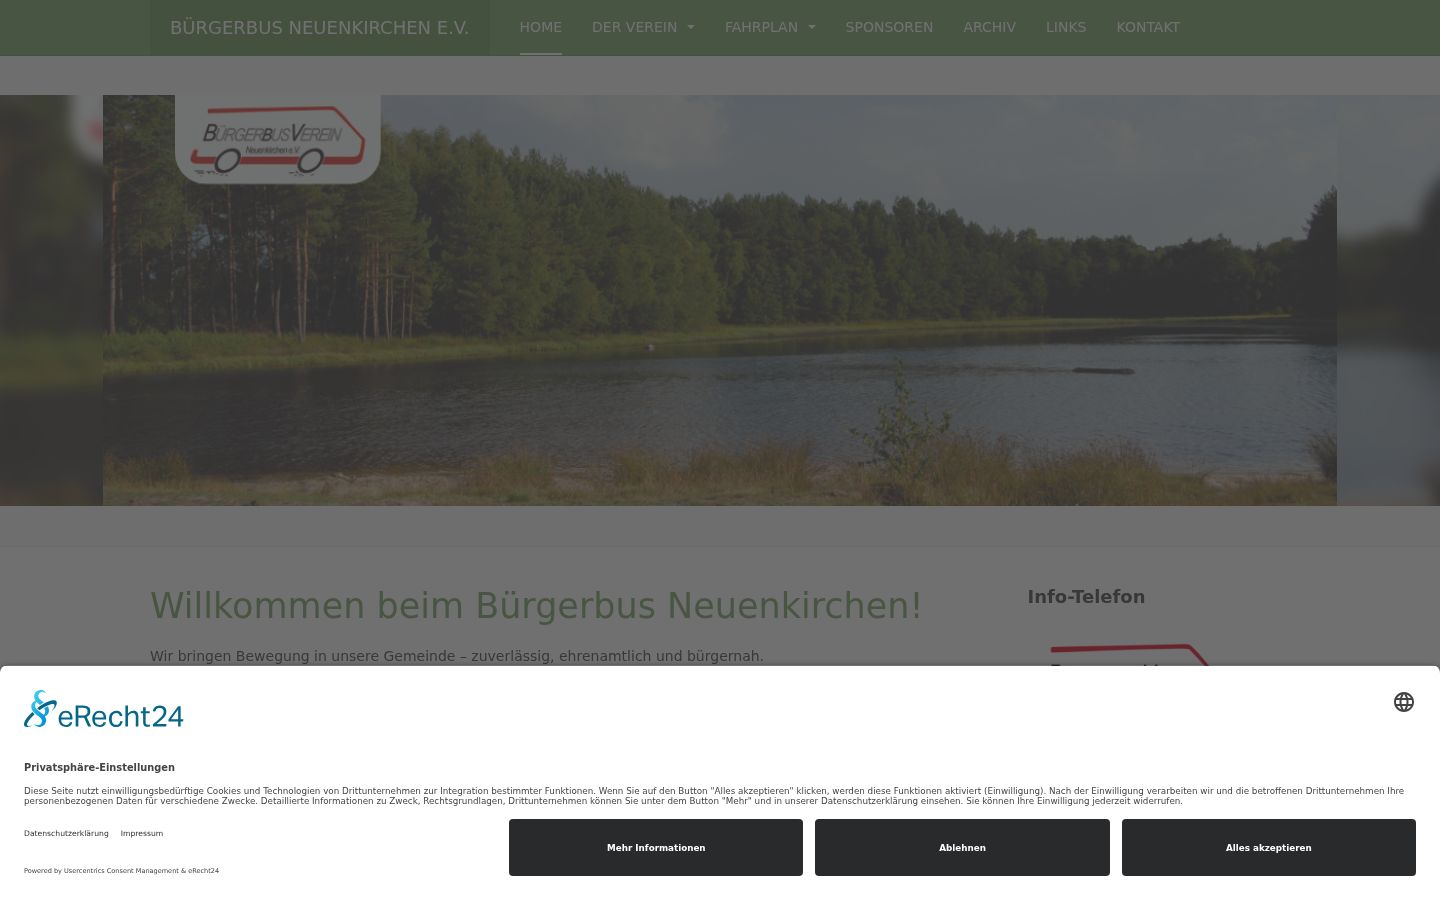Screen dimensions: 1440x900
Task: Open the Archiv page
Action: click(990, 27)
